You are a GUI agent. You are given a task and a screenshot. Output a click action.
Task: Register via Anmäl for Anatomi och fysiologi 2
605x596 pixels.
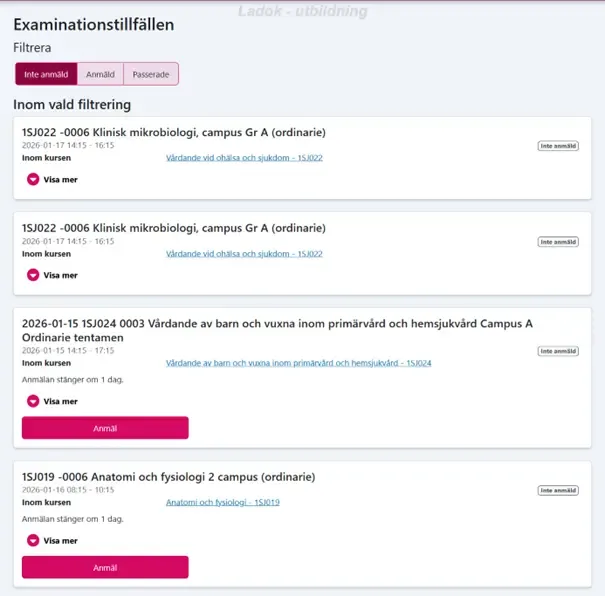click(105, 567)
